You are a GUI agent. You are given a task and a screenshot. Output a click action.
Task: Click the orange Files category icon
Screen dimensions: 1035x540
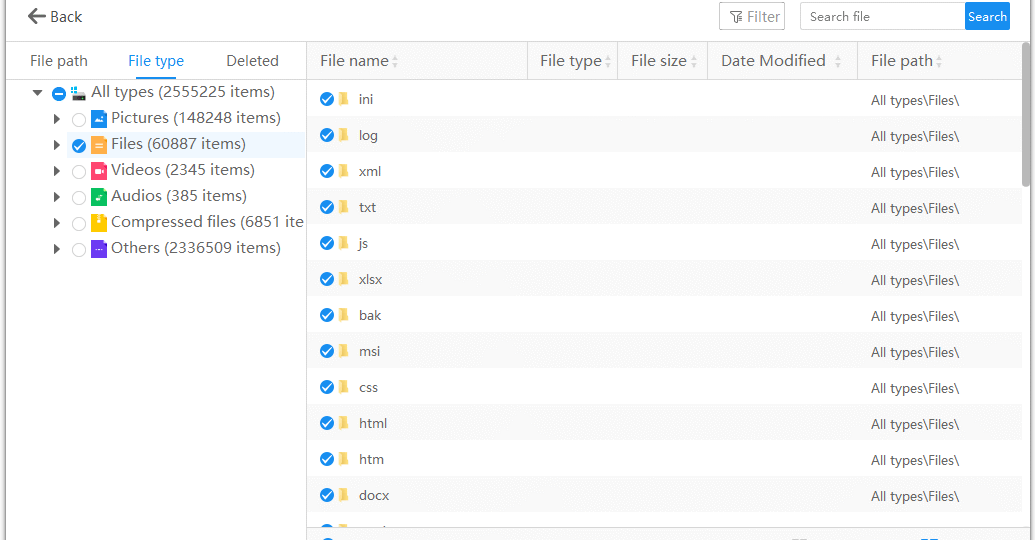click(99, 145)
